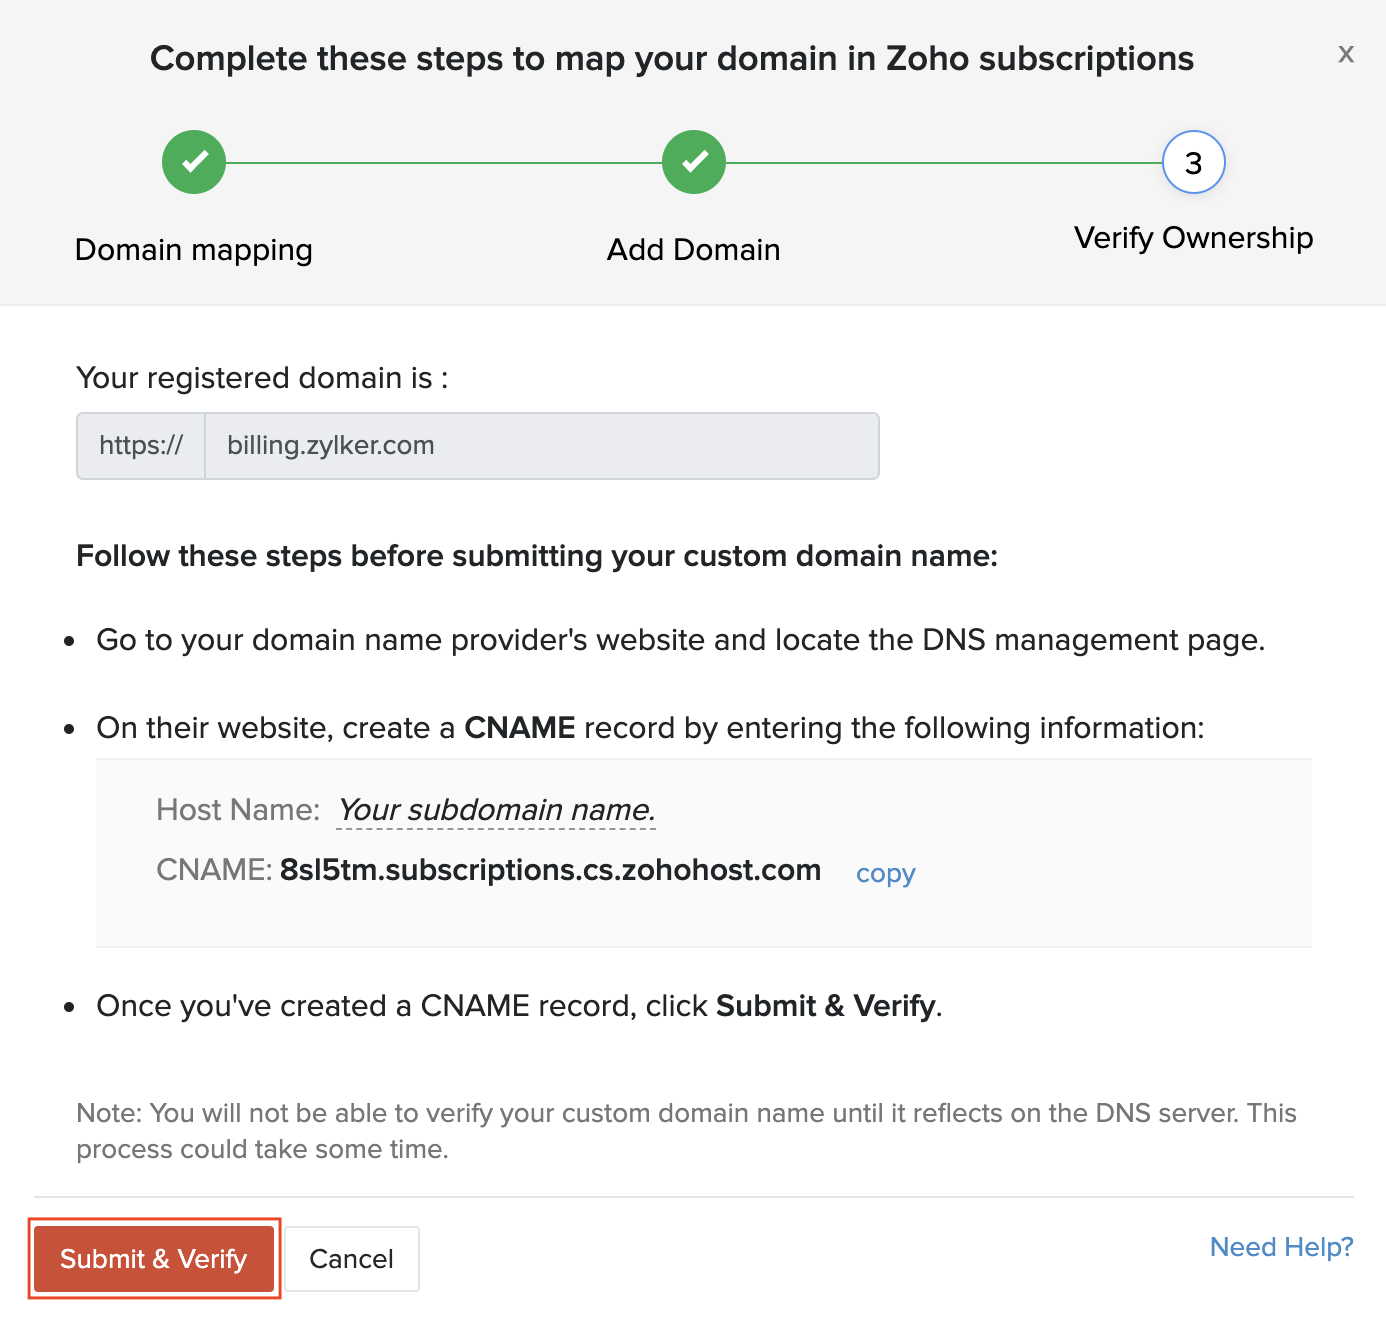The width and height of the screenshot is (1386, 1322).
Task: Select the step labeled Add Domain
Action: point(693,250)
